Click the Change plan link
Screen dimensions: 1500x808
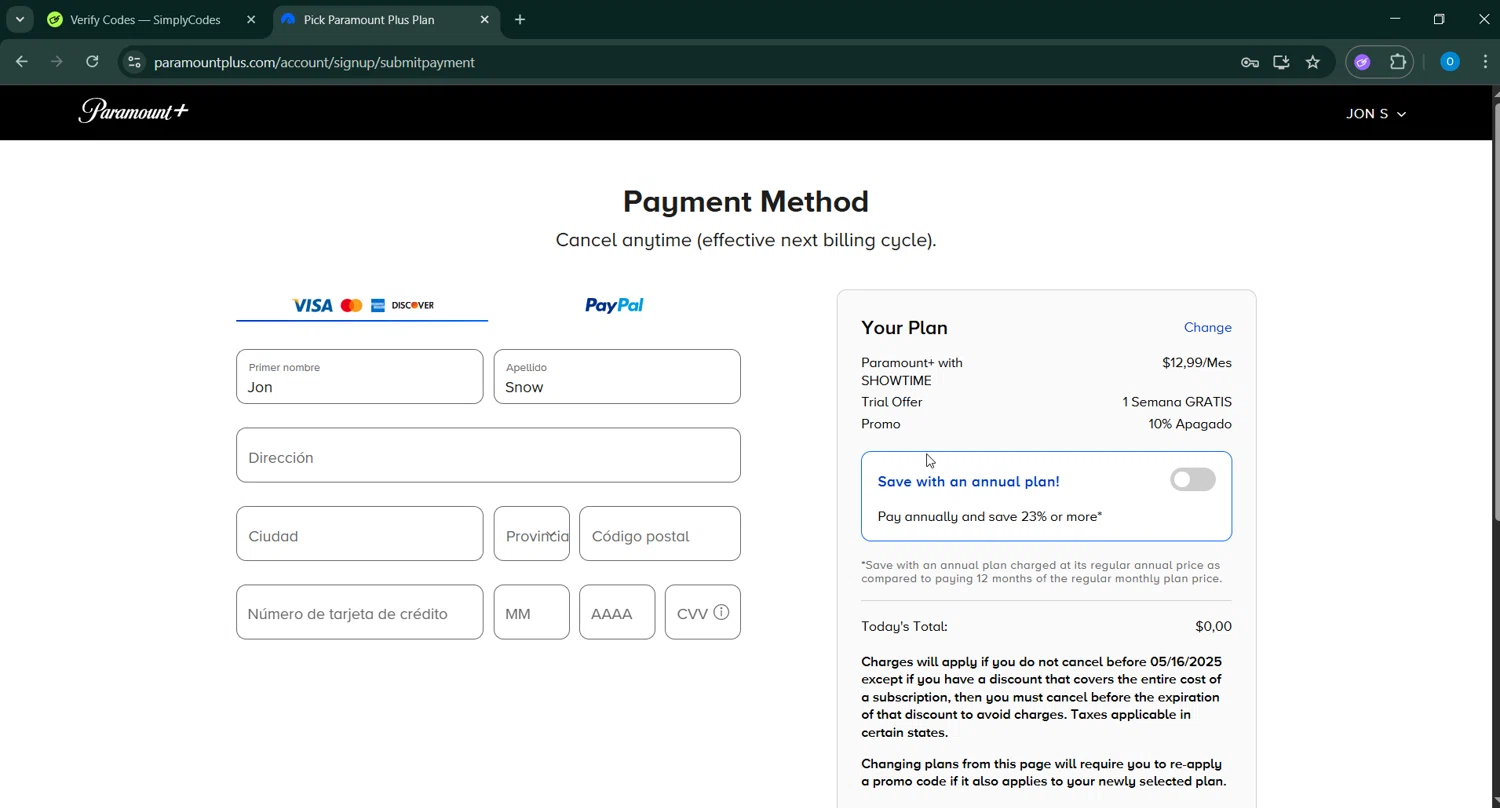[x=1207, y=327]
